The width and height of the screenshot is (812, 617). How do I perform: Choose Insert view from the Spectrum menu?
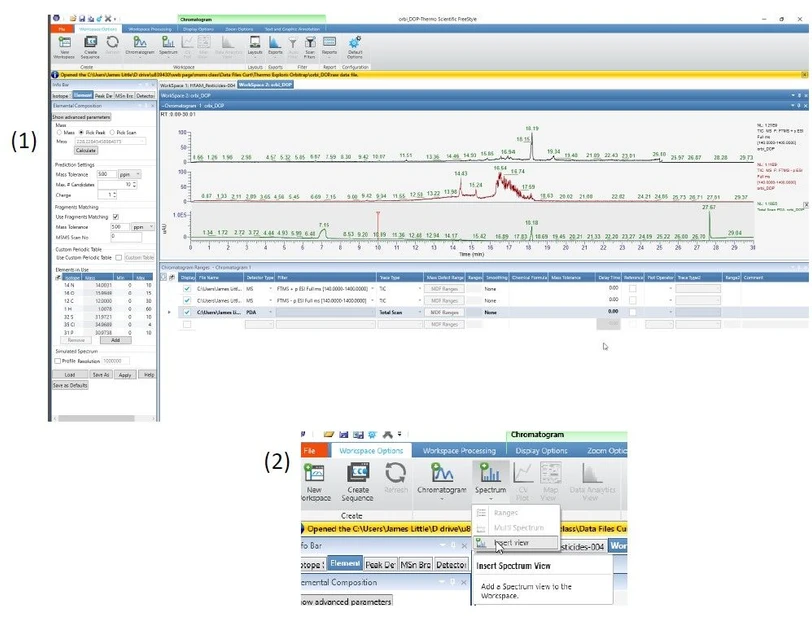[516, 543]
